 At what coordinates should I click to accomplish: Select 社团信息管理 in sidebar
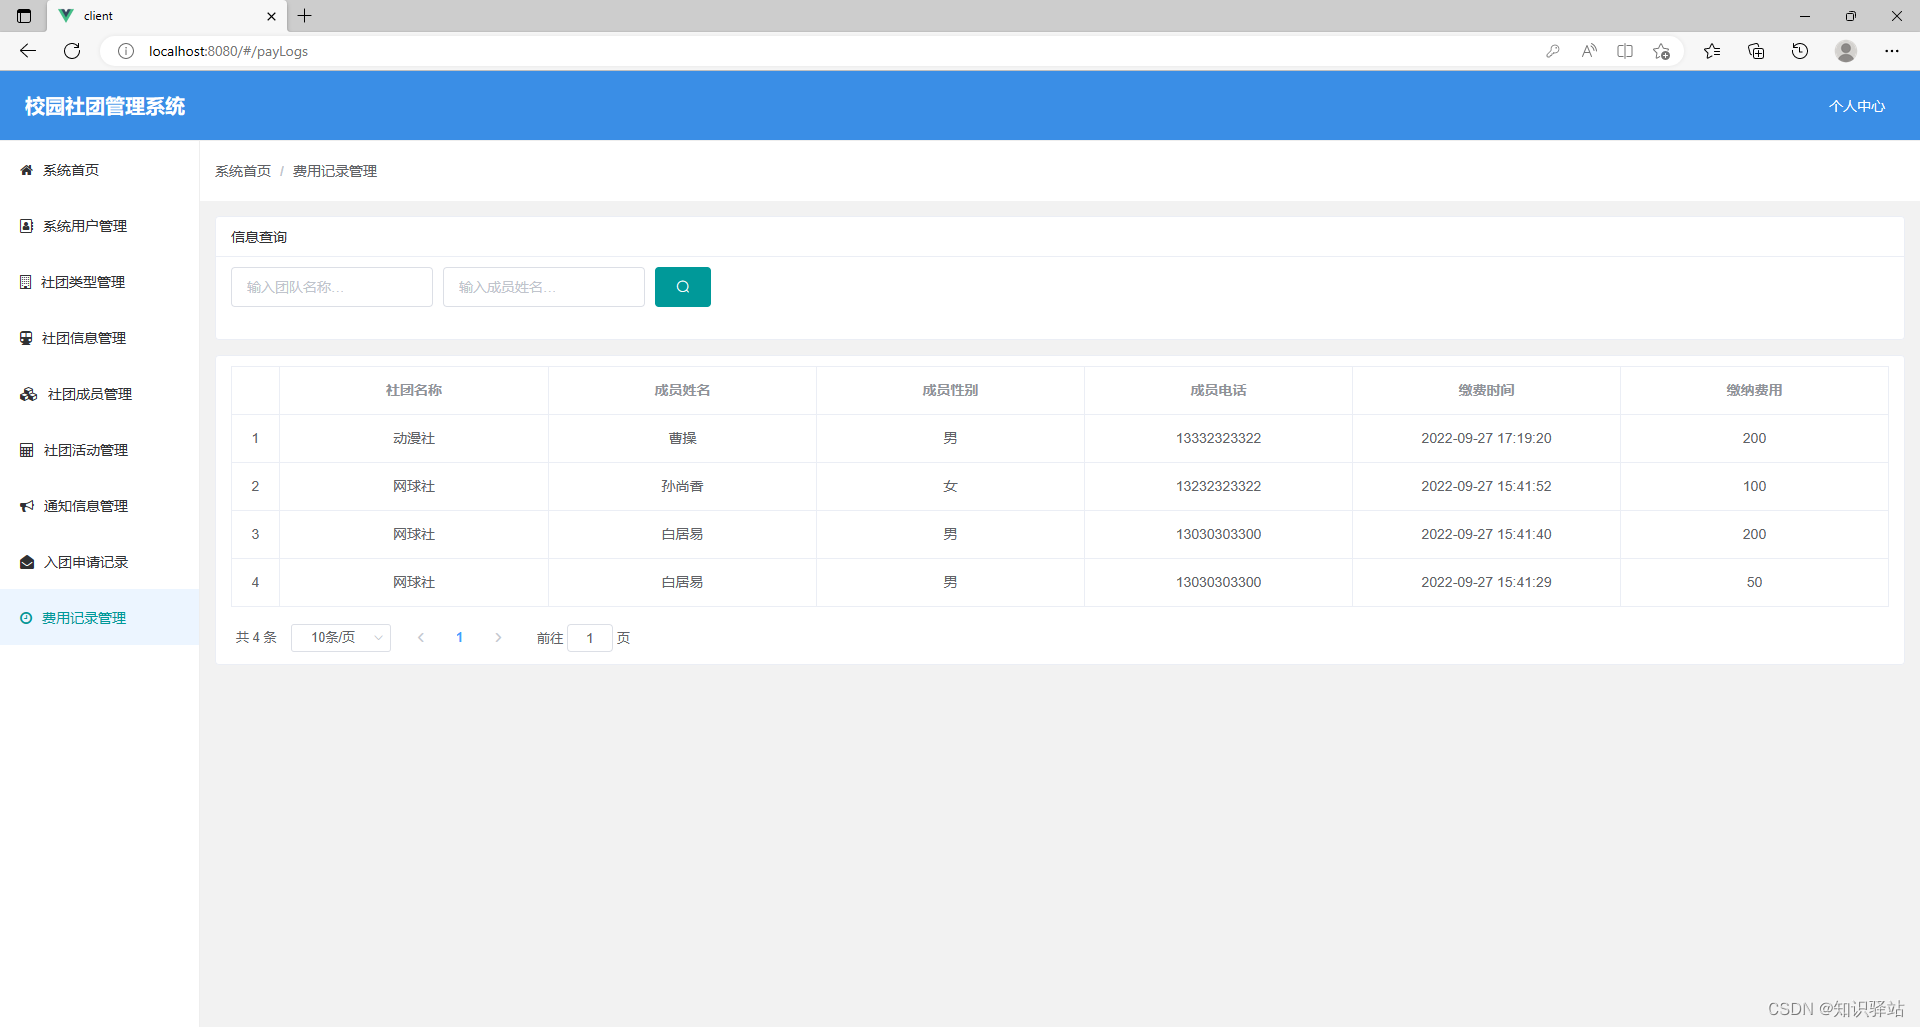[99, 338]
